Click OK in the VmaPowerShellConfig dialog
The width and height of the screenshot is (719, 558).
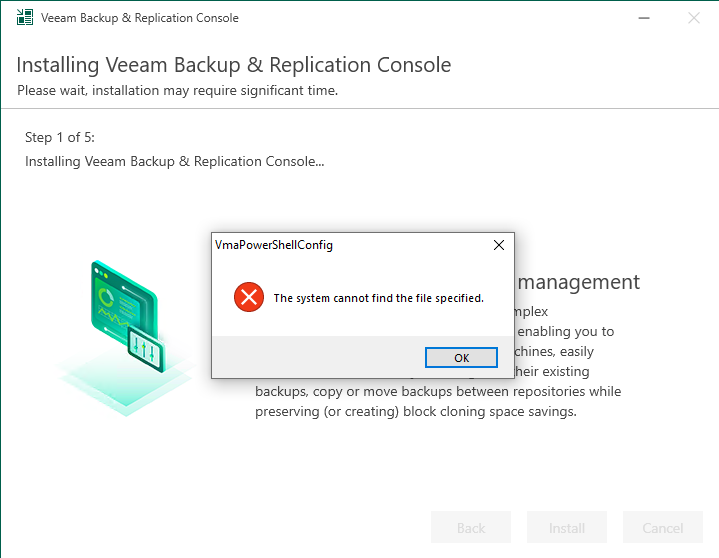click(x=461, y=358)
